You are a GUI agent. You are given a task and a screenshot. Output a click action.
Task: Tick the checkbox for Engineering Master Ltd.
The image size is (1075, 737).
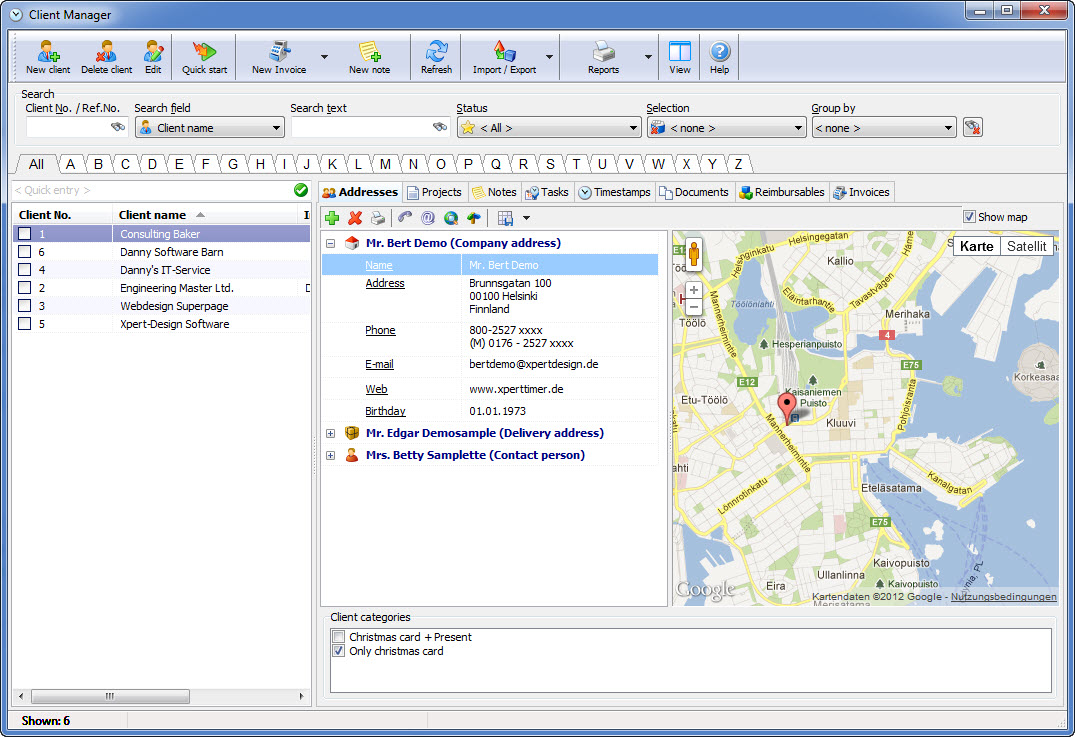coord(25,288)
